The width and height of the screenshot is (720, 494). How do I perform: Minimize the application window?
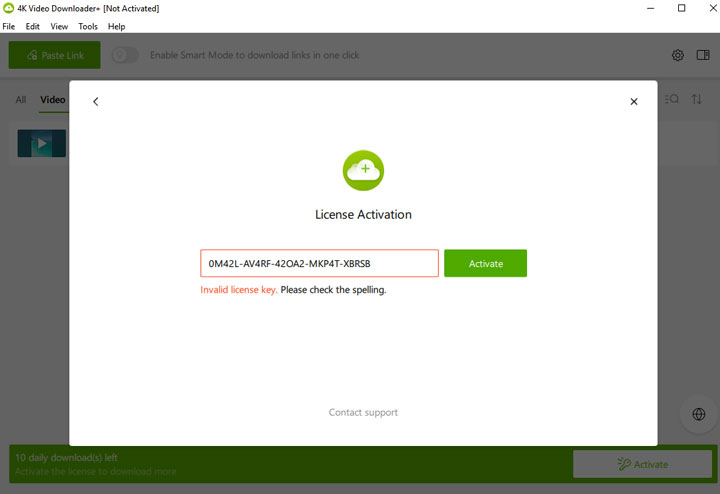tap(651, 8)
